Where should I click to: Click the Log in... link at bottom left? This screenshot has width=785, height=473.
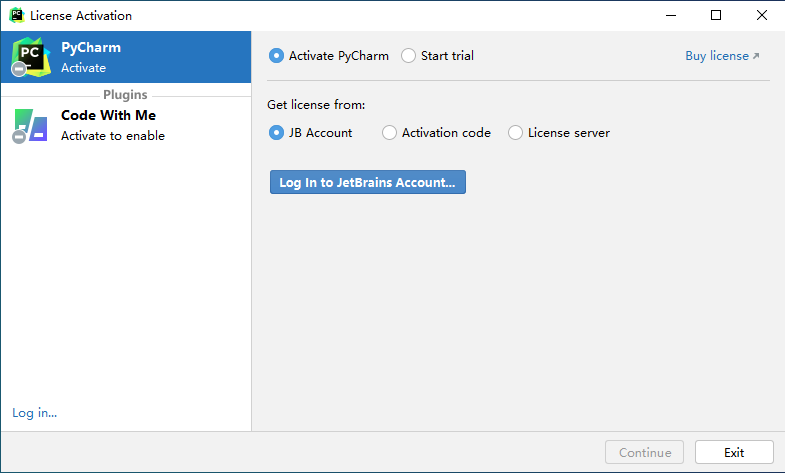pos(35,412)
